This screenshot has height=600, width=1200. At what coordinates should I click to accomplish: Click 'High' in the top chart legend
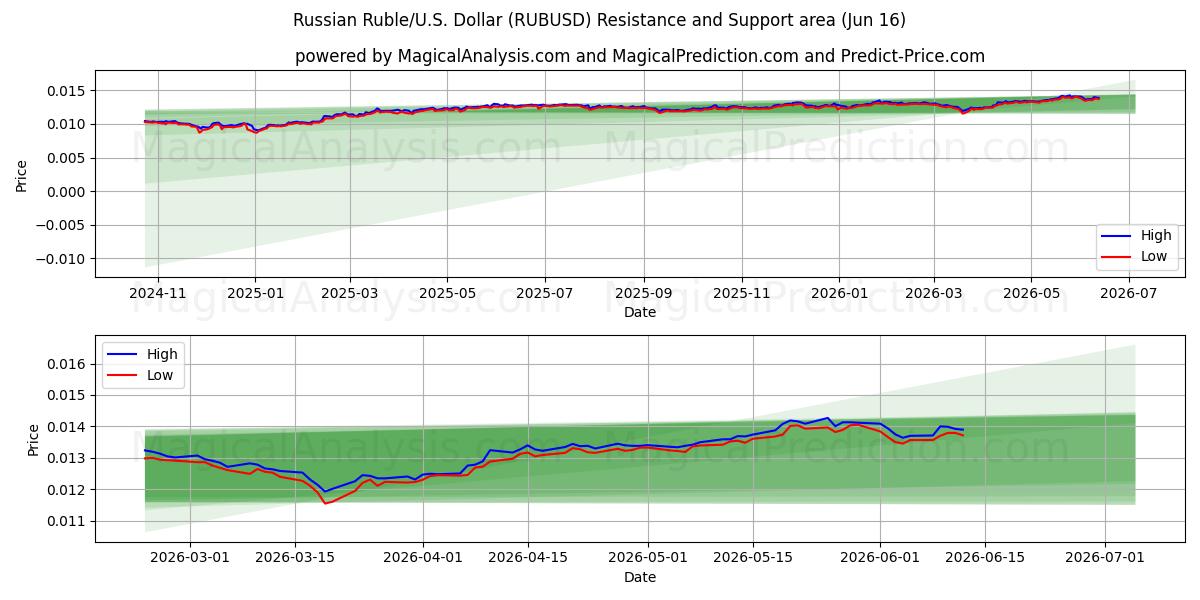[x=1156, y=236]
